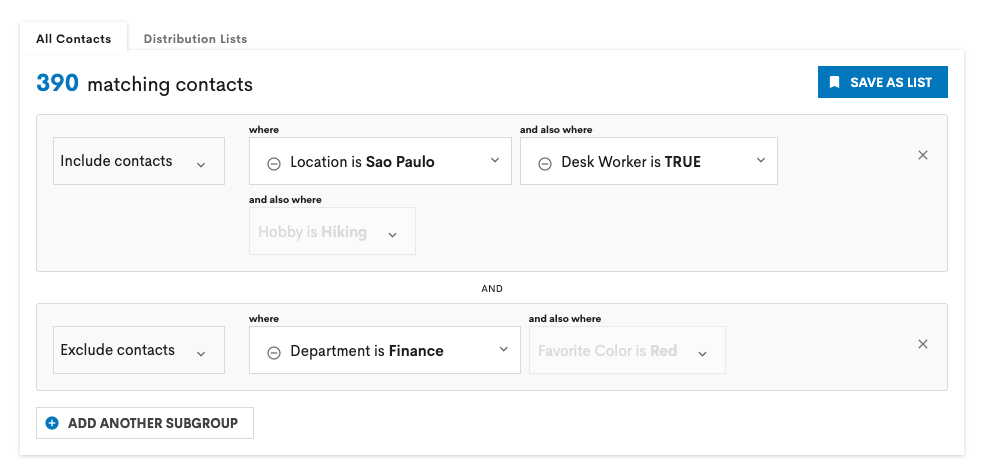Click the SAVE AS LIST button
This screenshot has height=472, width=981.
883,82
